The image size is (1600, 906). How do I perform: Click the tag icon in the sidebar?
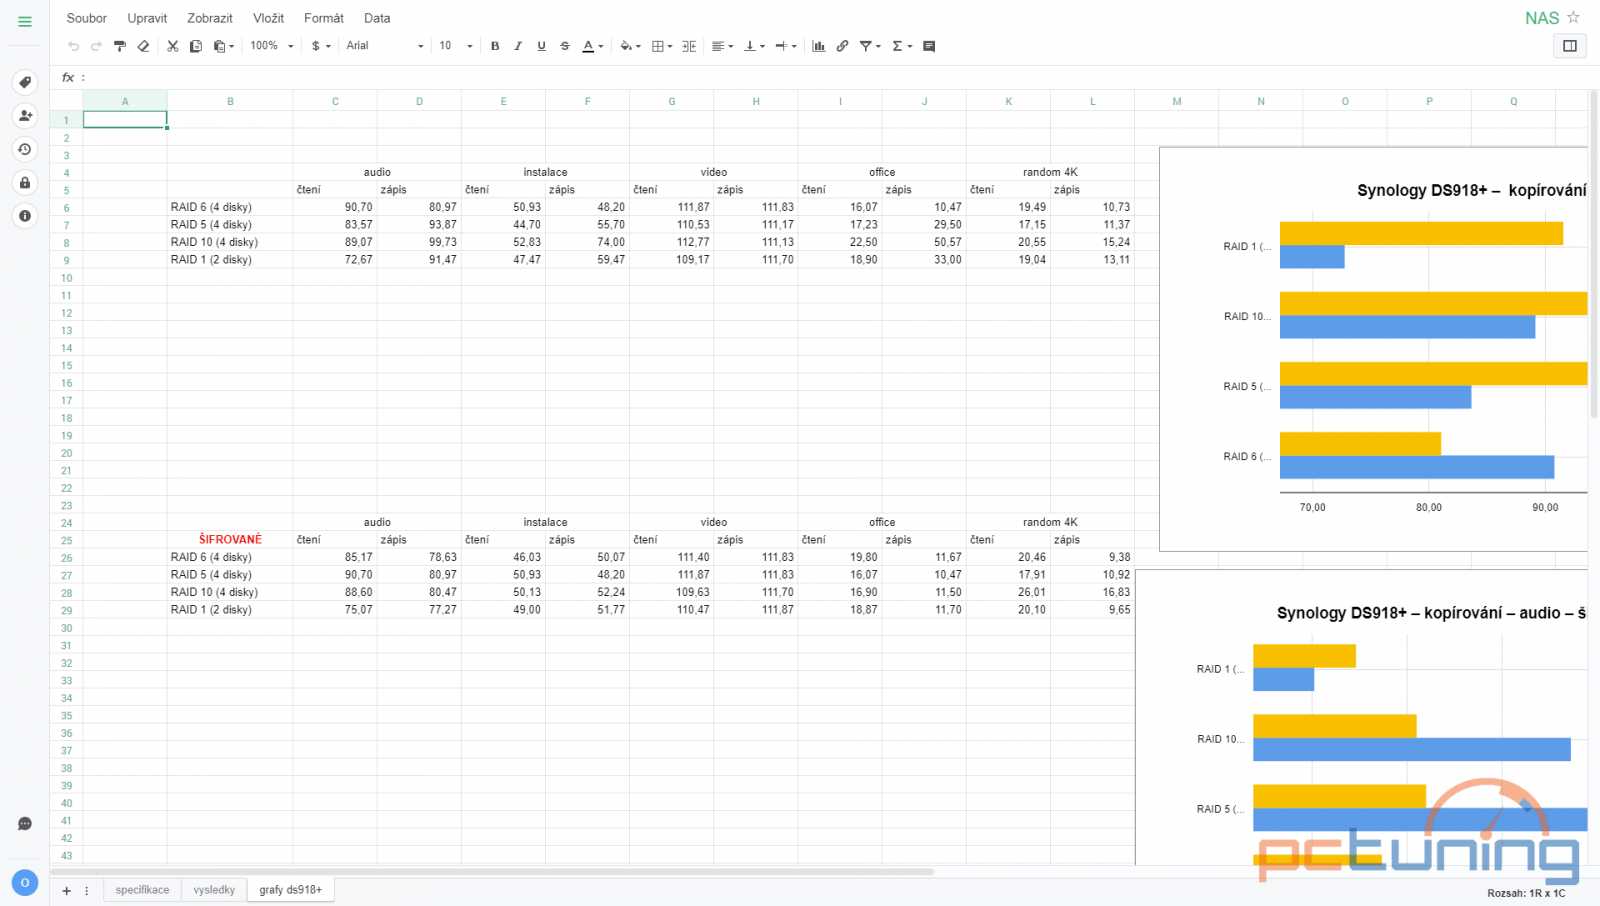[25, 82]
